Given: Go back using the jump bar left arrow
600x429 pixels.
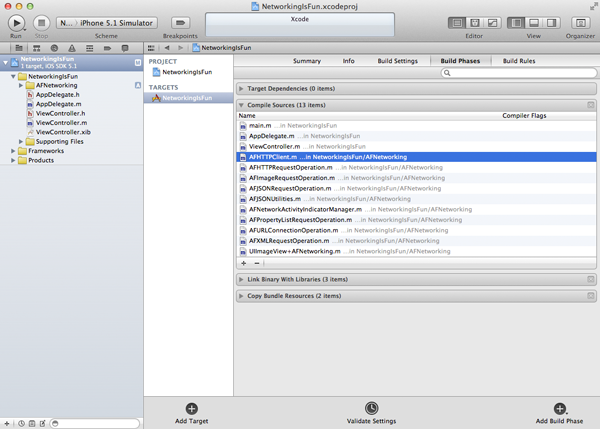Looking at the screenshot, I should (167, 48).
